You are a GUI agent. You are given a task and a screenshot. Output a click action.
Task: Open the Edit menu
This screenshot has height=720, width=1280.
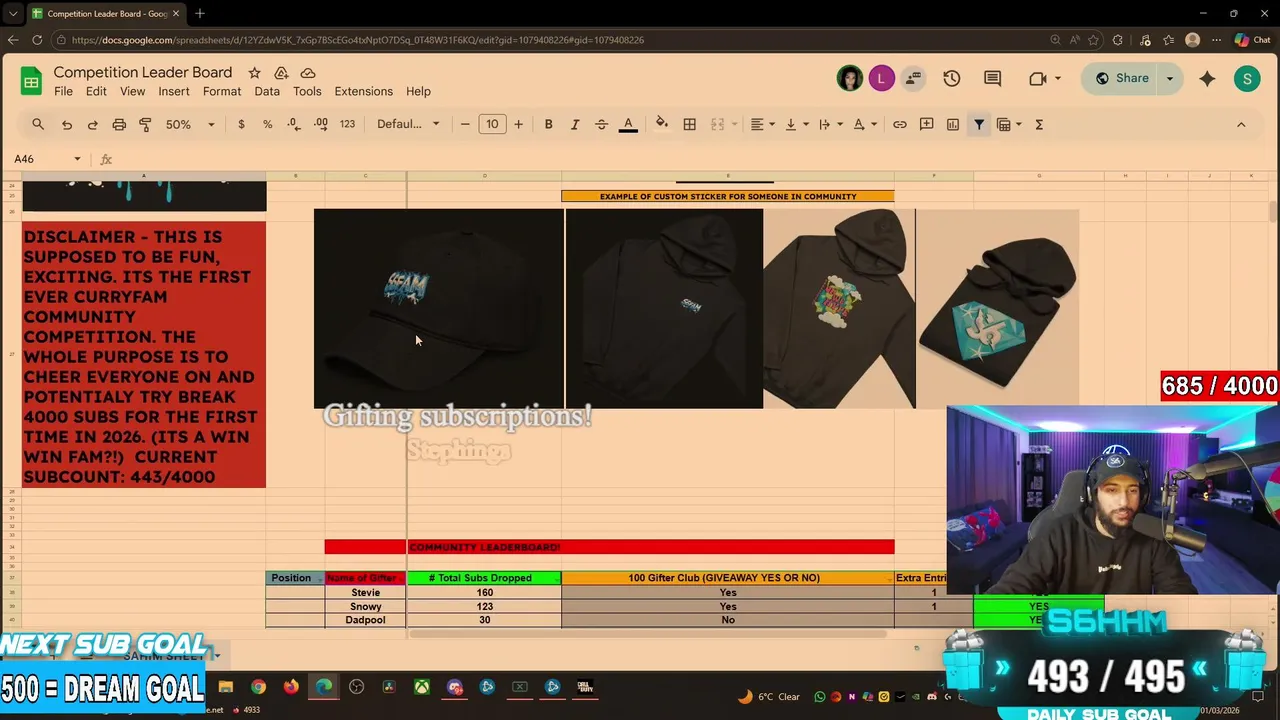click(x=96, y=91)
